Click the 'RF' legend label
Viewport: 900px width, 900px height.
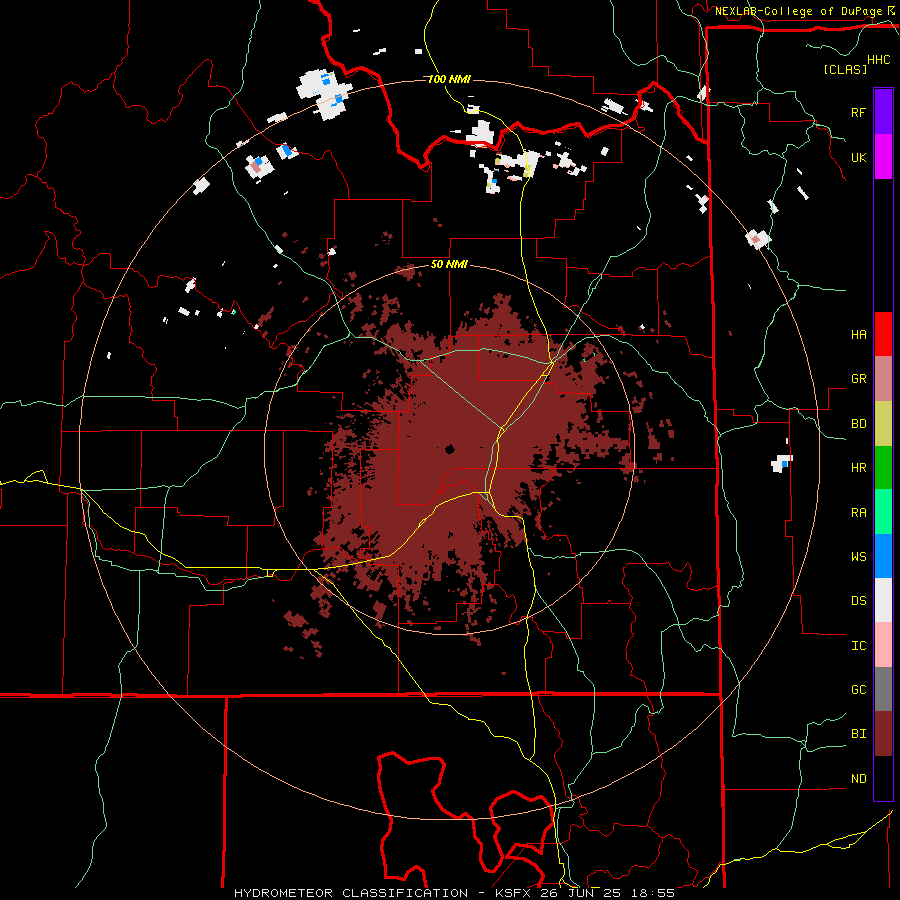(x=858, y=112)
